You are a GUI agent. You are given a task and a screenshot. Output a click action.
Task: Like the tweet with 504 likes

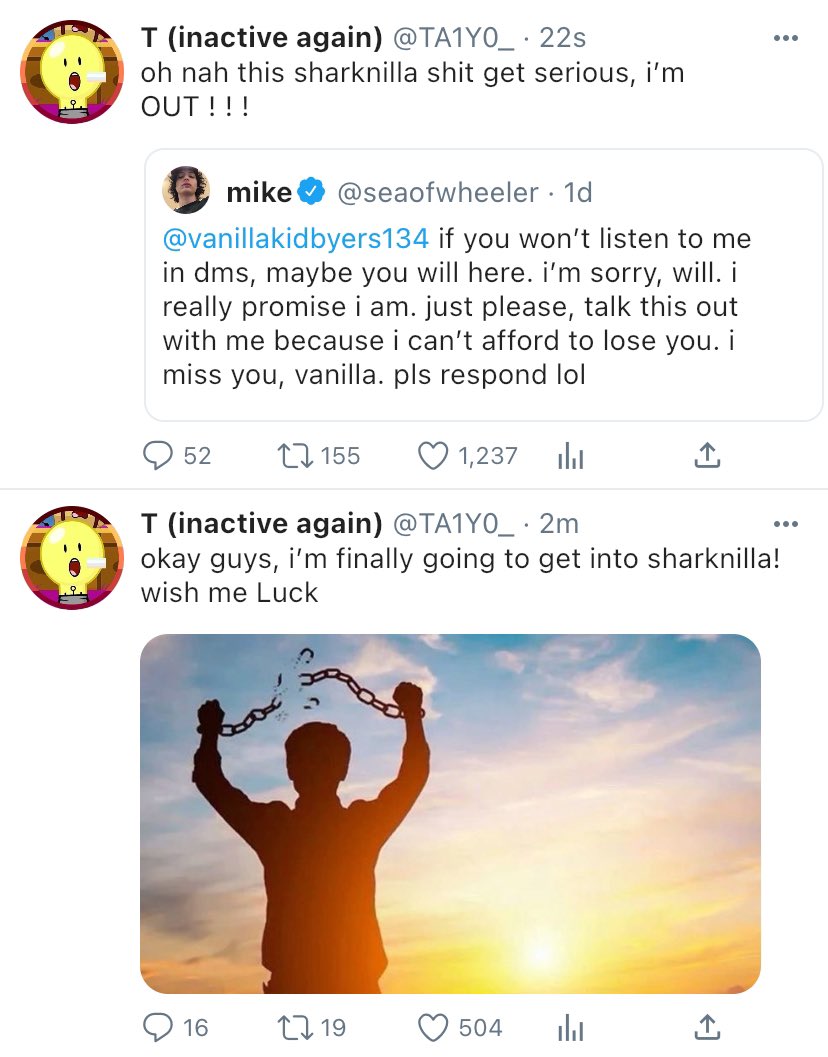click(x=432, y=1027)
